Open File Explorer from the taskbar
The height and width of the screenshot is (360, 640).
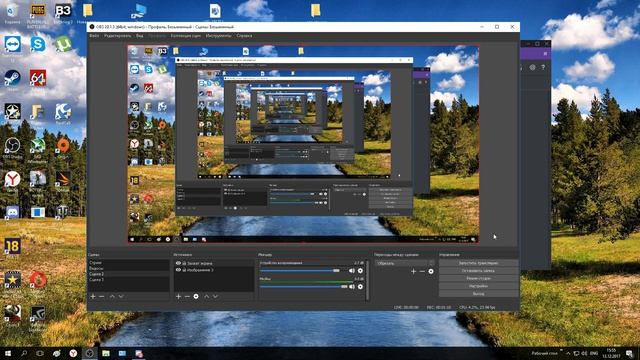coord(106,353)
